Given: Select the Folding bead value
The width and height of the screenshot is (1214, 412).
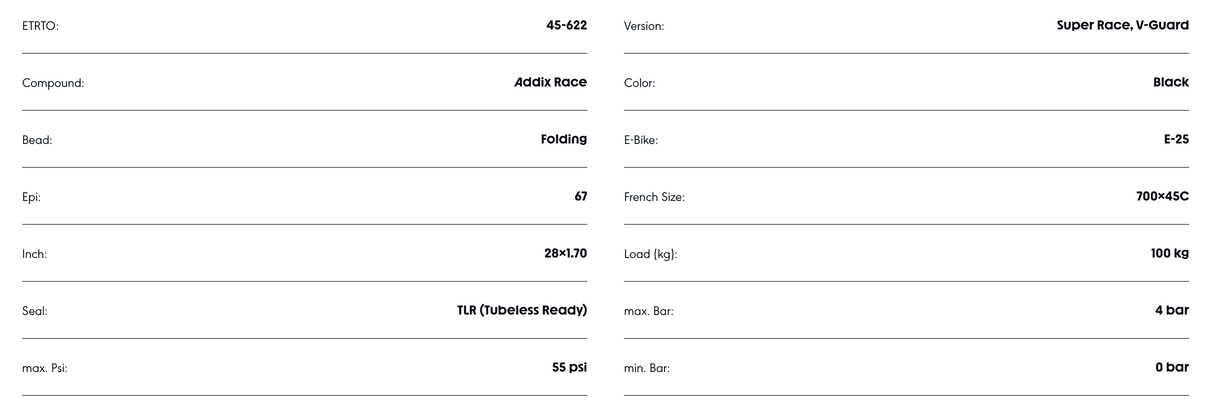Looking at the screenshot, I should [x=559, y=139].
